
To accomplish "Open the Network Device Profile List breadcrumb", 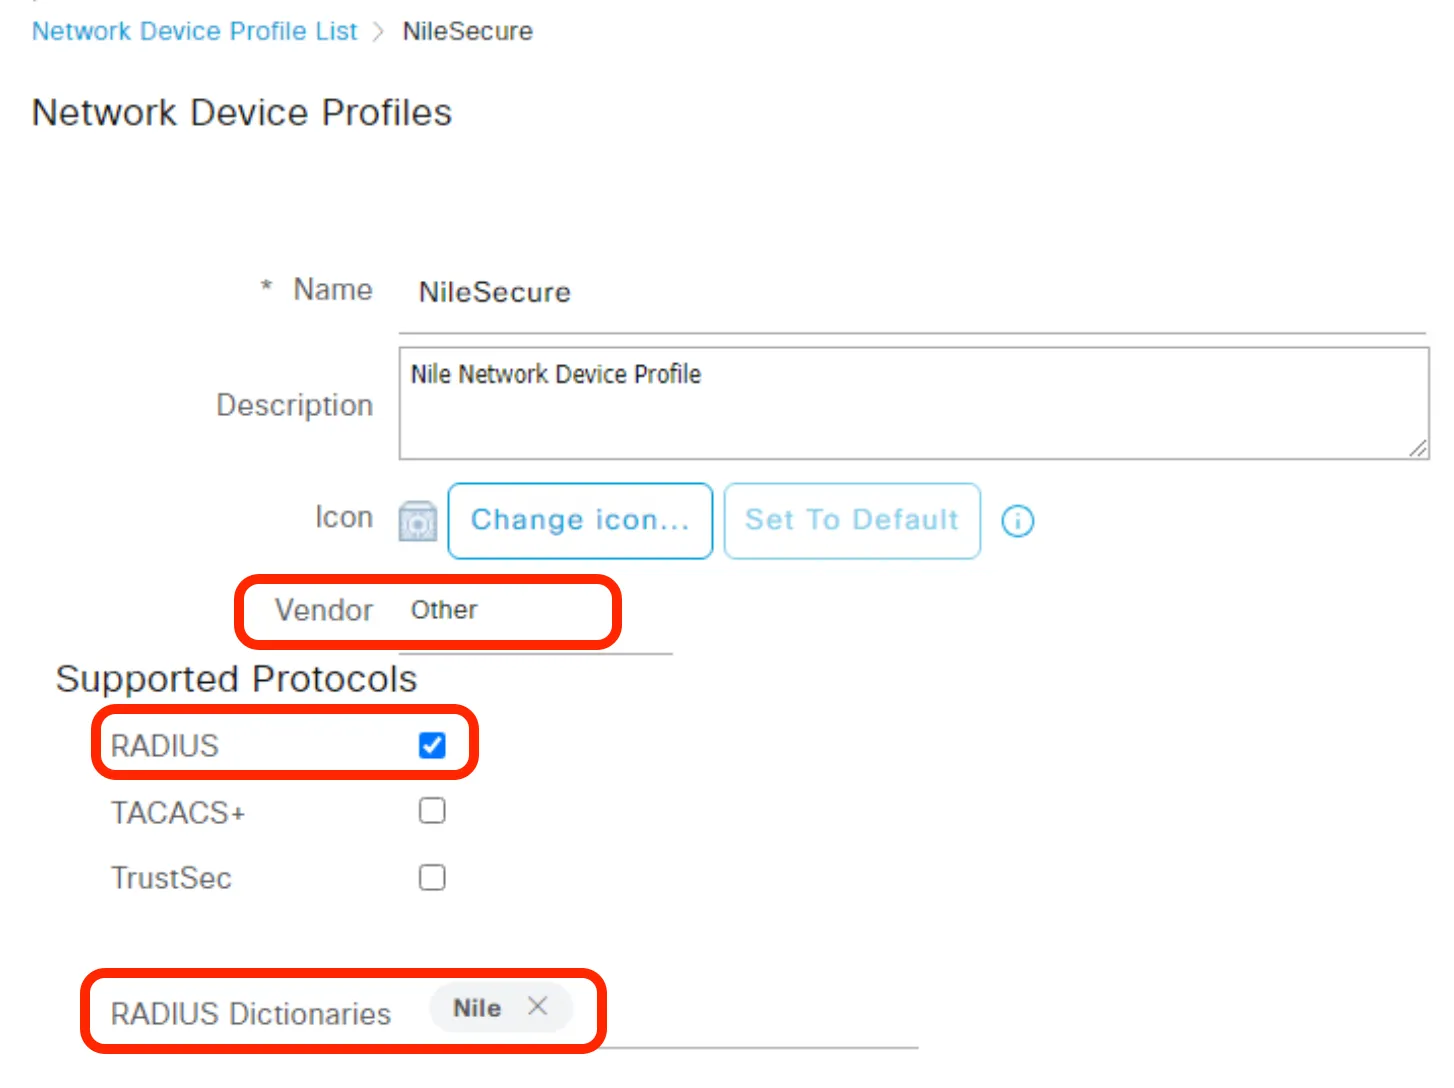I will (x=194, y=31).
